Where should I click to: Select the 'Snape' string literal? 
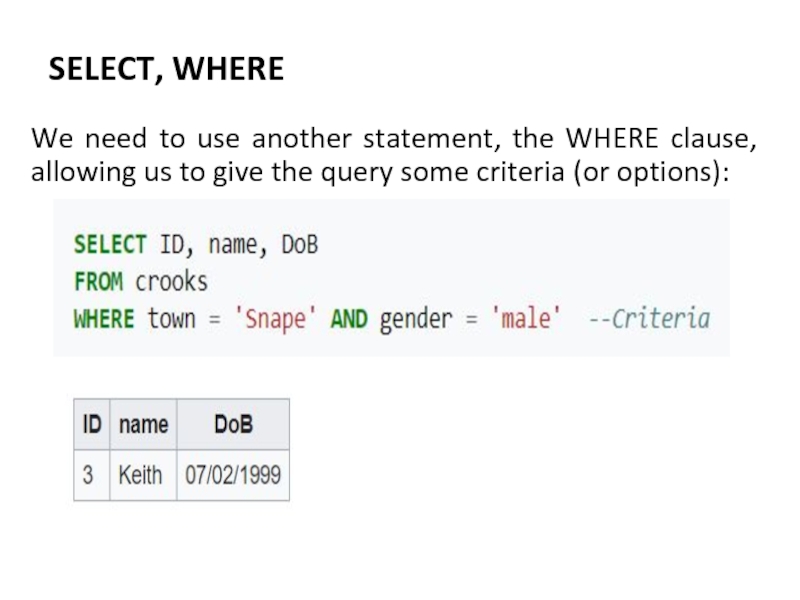[x=268, y=320]
